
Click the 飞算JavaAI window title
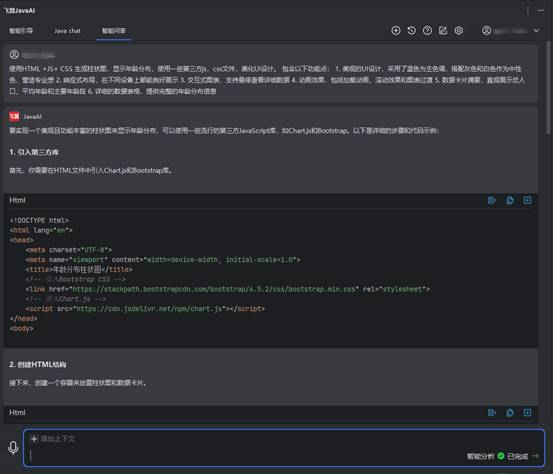(19, 11)
